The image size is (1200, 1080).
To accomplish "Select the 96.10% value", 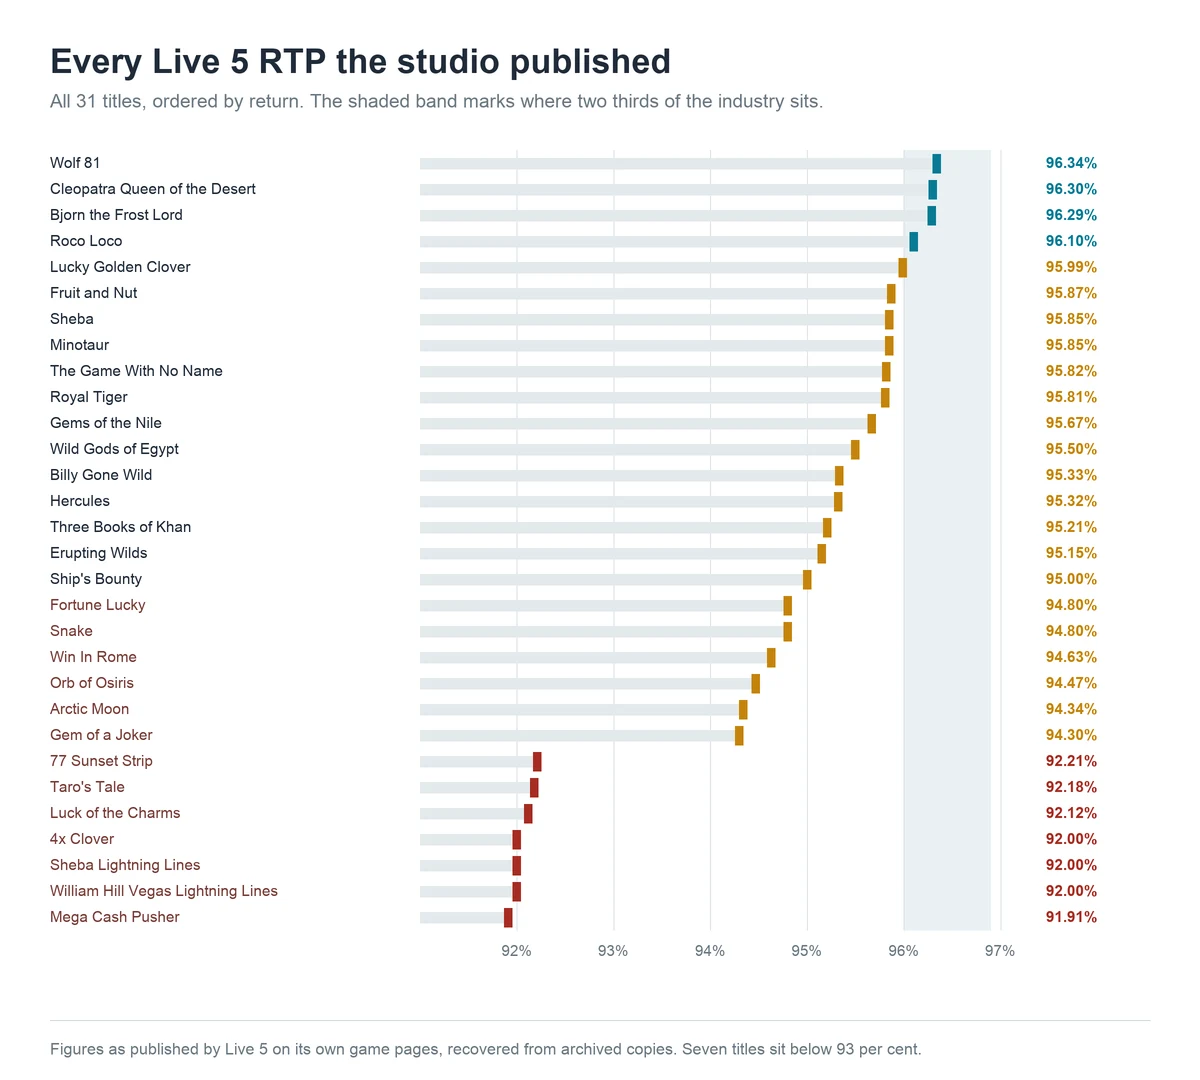I will 1071,241.
